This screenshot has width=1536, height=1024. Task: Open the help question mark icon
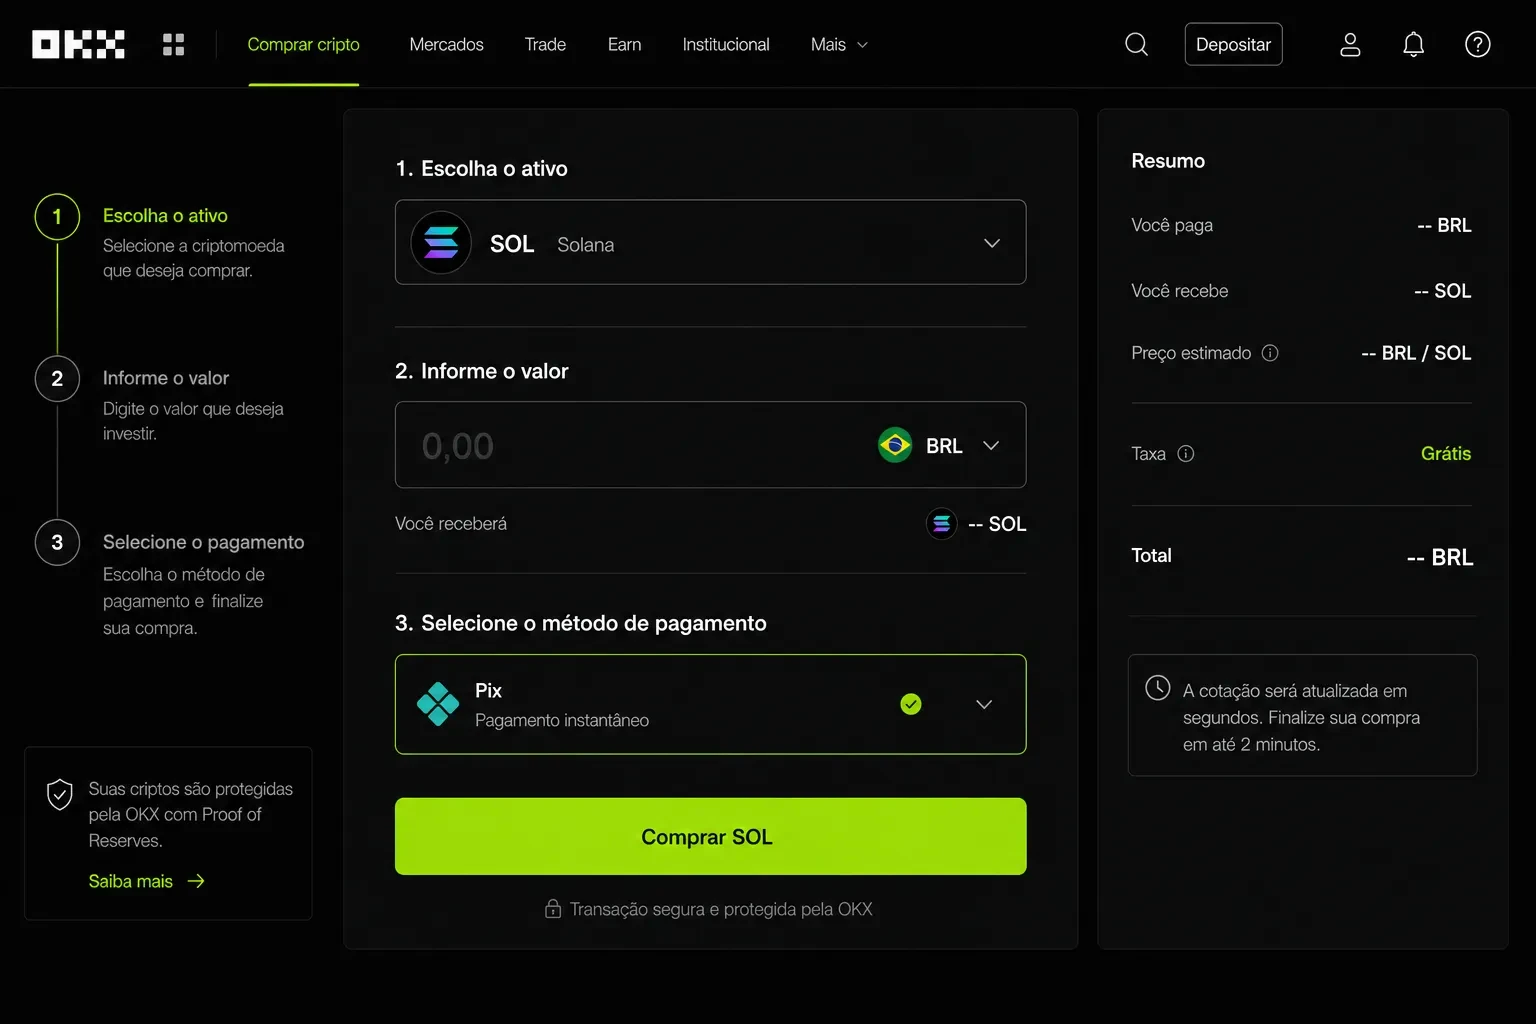coord(1478,44)
